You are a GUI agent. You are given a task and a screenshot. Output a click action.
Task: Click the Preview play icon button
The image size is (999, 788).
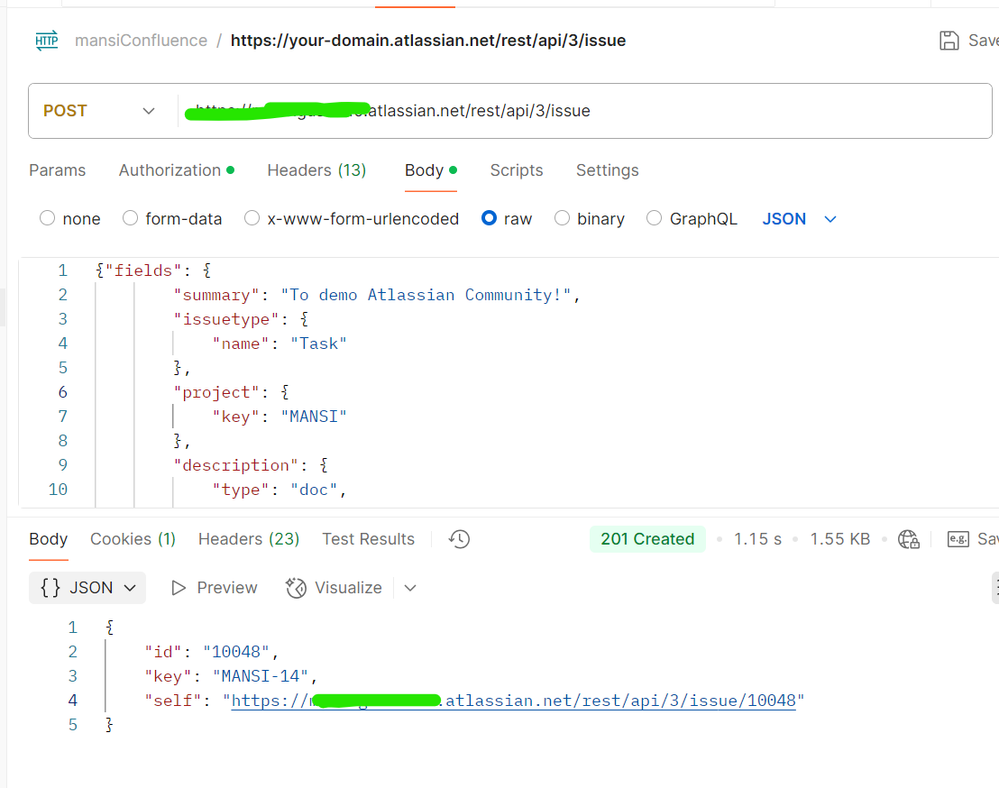[x=214, y=587]
